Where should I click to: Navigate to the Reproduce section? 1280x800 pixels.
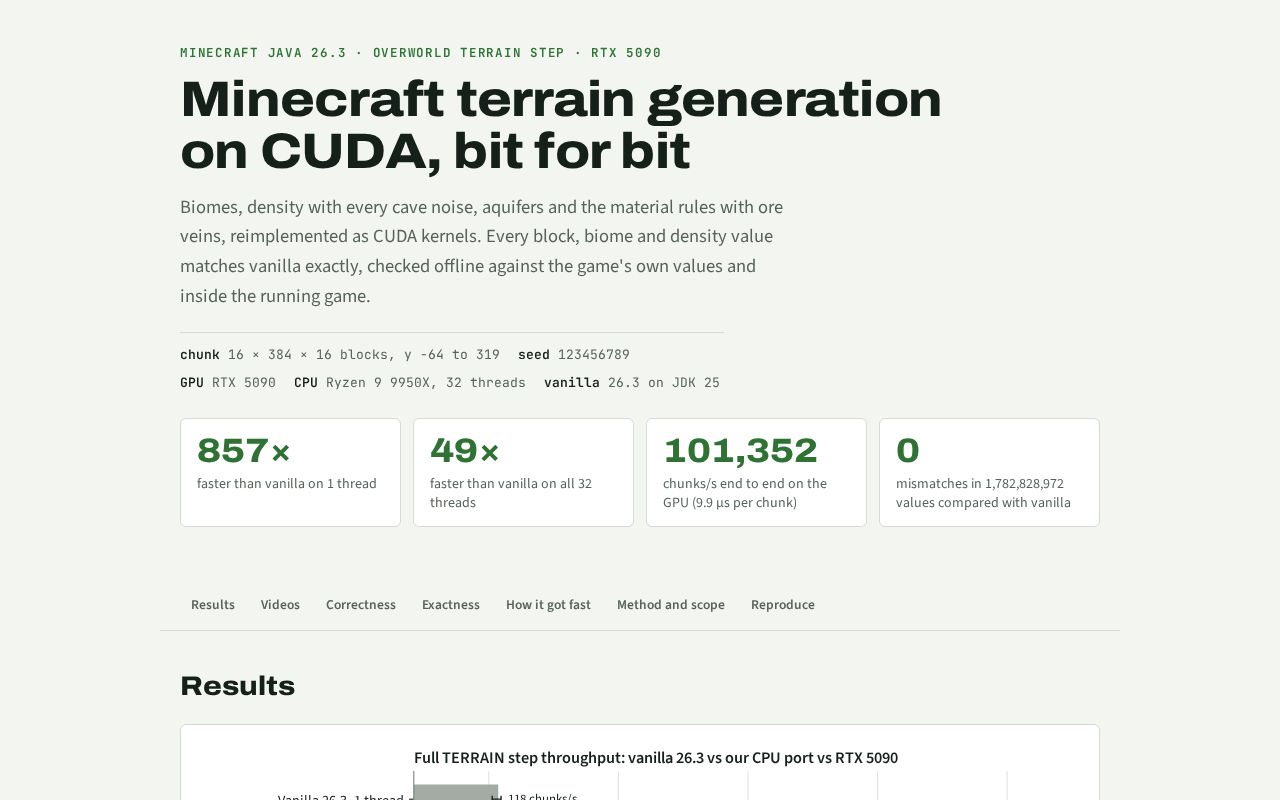coord(783,605)
